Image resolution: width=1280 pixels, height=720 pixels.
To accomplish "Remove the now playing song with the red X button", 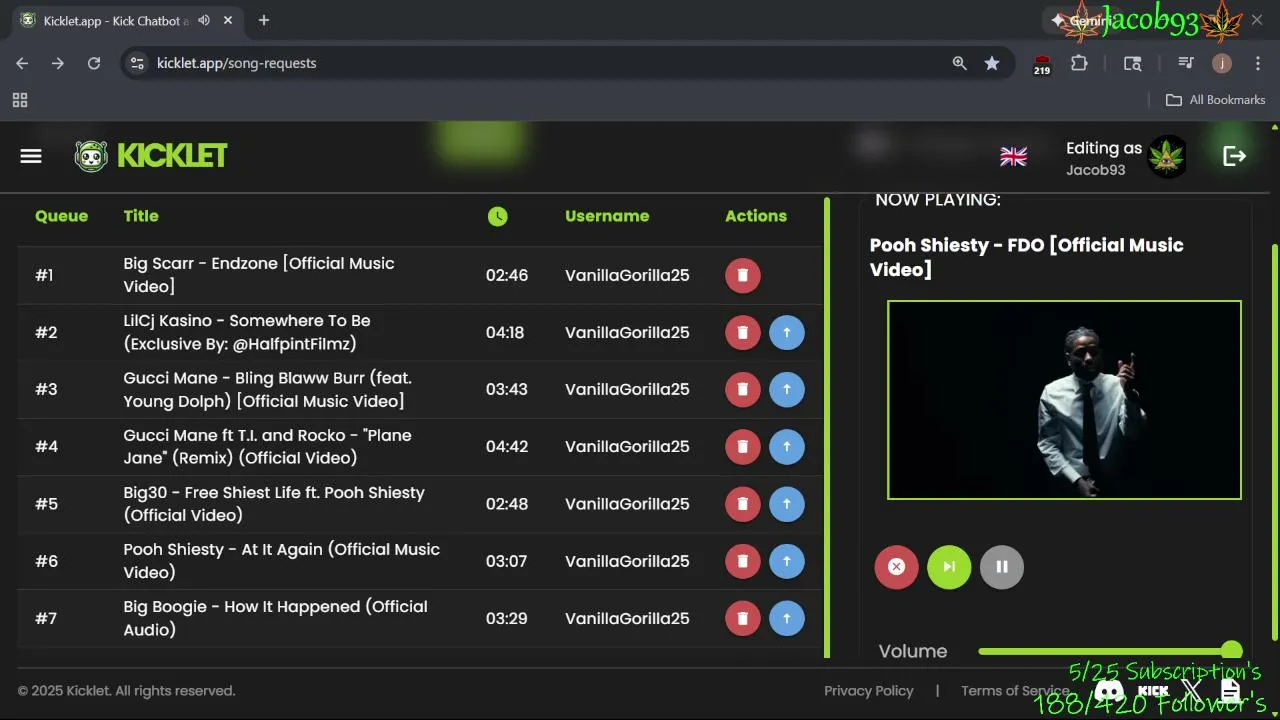I will 896,567.
